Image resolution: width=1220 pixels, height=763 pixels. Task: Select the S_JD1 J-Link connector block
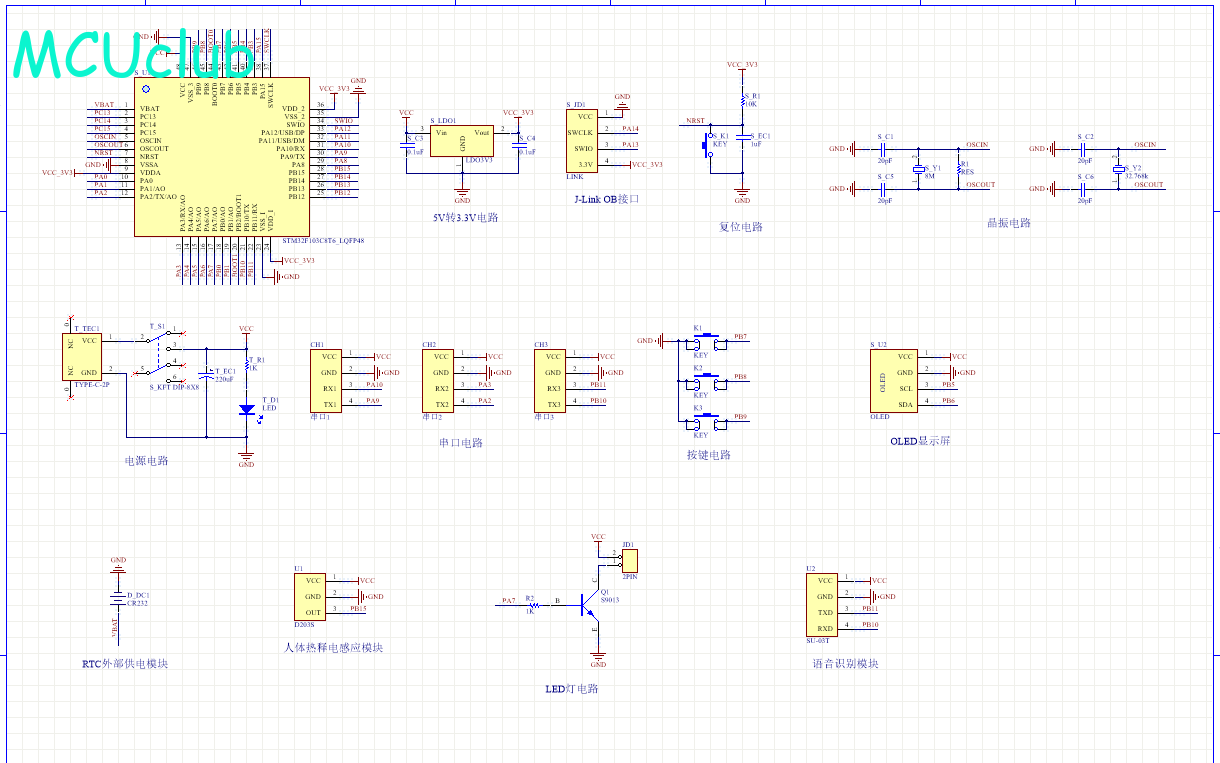pyautogui.click(x=583, y=140)
